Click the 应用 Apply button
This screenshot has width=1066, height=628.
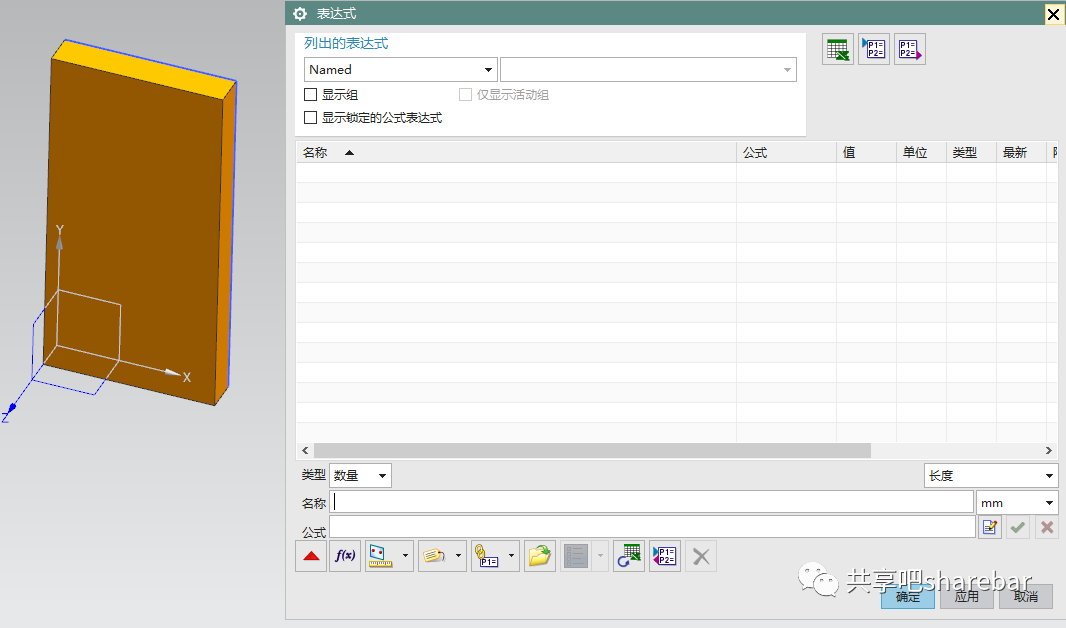point(967,596)
